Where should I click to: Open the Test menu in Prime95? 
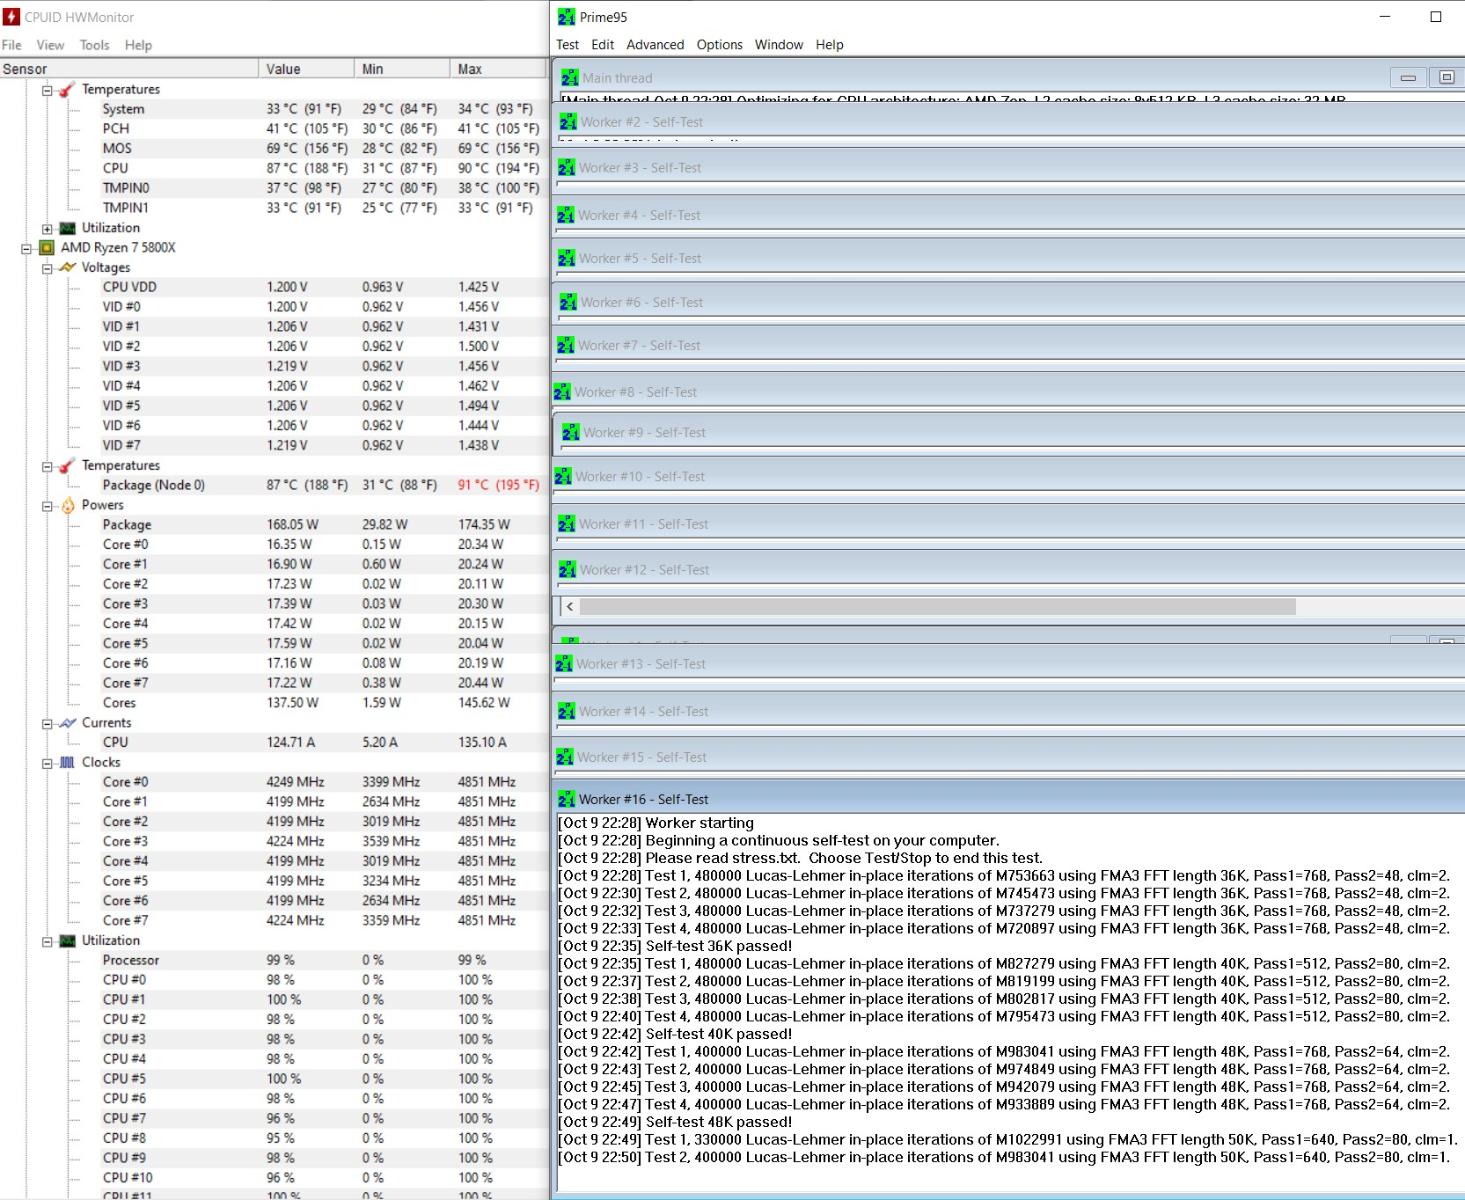point(568,45)
